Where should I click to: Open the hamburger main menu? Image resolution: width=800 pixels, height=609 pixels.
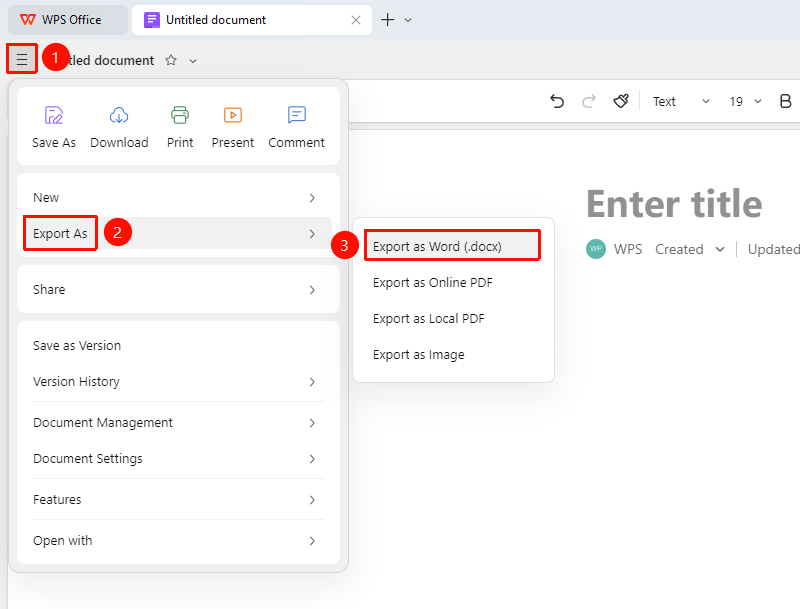(x=21, y=59)
